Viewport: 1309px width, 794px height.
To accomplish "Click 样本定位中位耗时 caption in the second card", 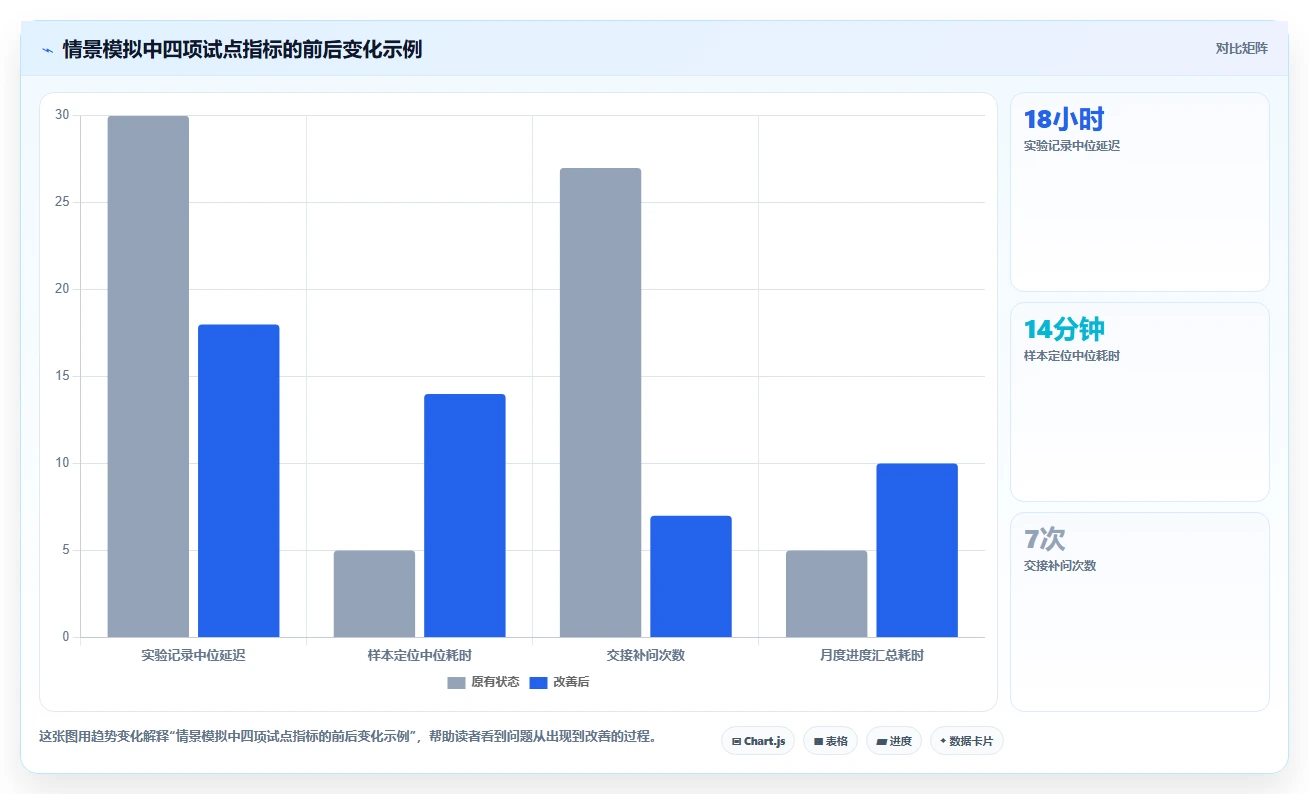I will point(1072,356).
